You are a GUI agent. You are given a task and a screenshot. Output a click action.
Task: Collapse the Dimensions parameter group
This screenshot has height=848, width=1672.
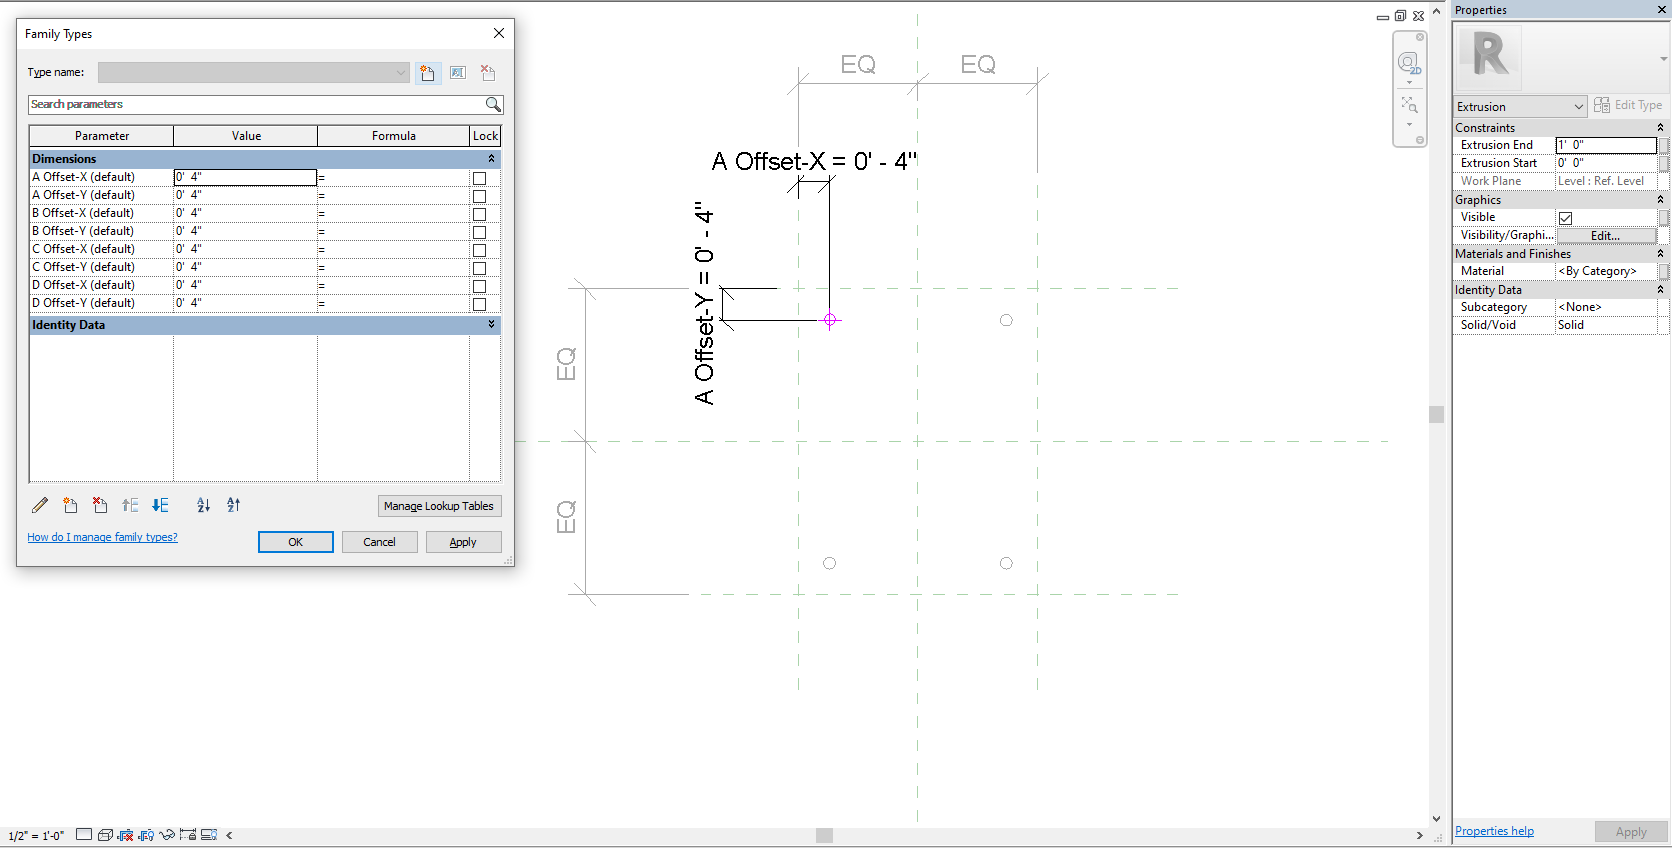(491, 159)
